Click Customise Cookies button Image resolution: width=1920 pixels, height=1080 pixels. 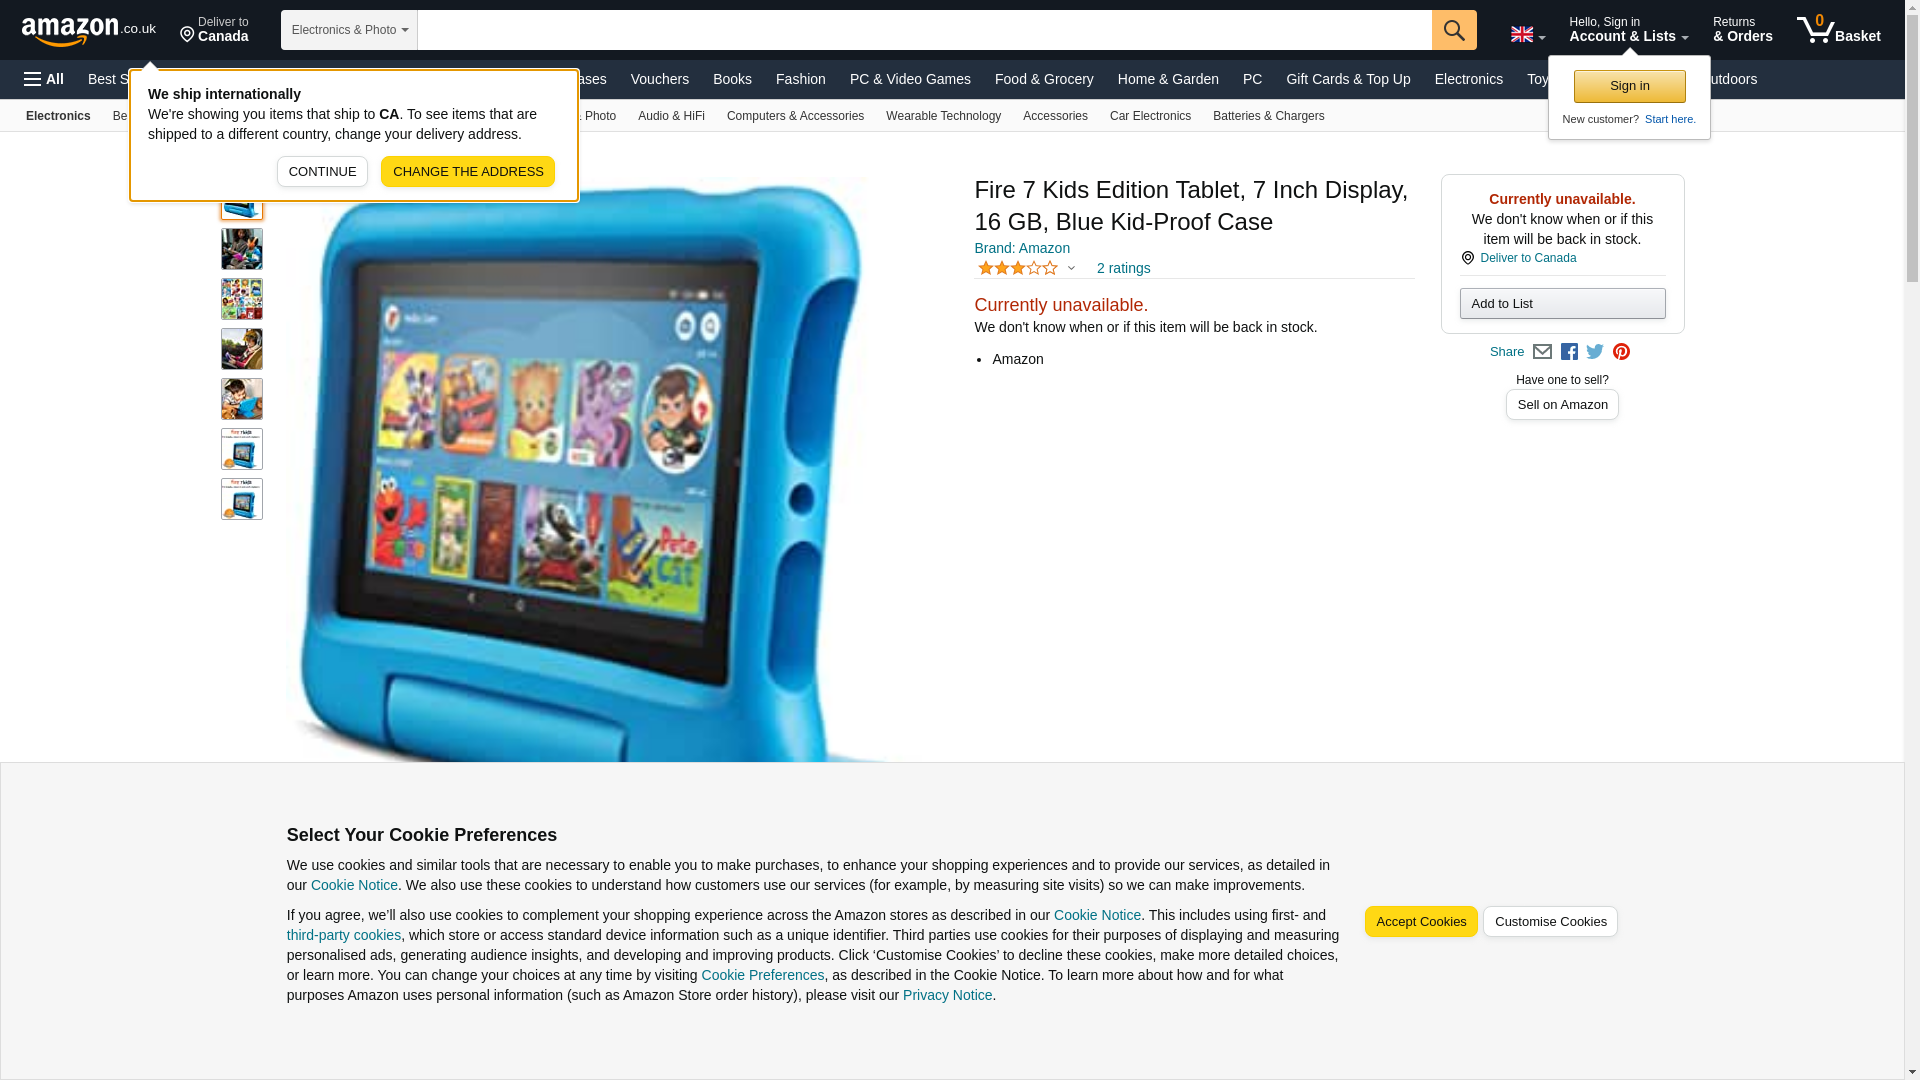(x=1550, y=922)
